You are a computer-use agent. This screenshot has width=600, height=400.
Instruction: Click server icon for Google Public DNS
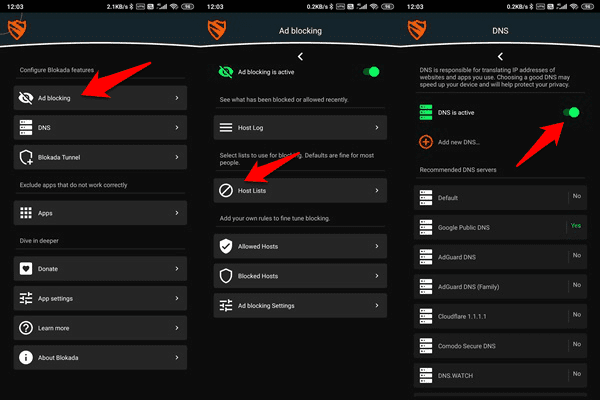tap(426, 227)
